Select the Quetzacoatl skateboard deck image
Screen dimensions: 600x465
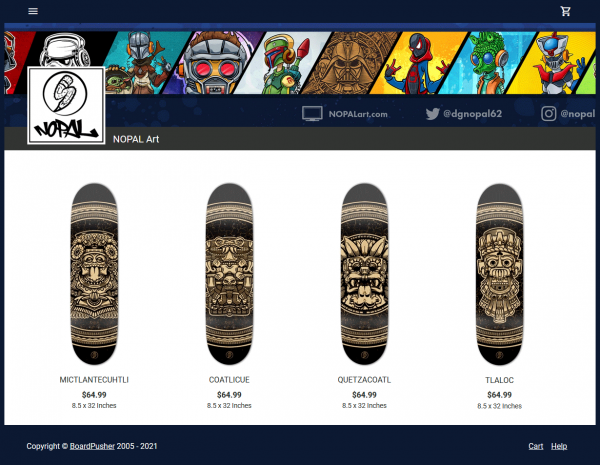(364, 274)
